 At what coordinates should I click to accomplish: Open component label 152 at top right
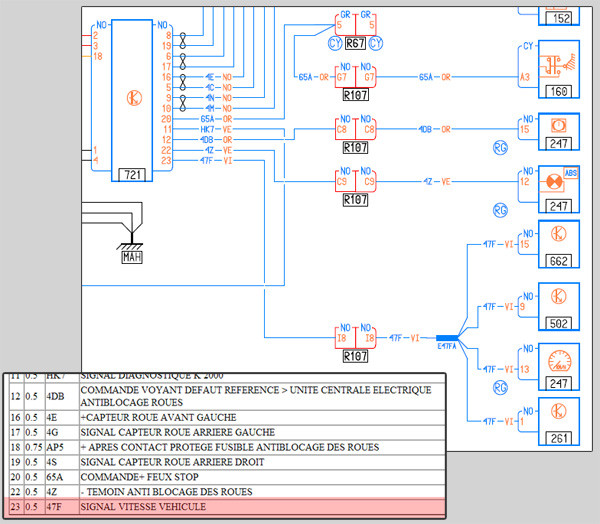(561, 18)
